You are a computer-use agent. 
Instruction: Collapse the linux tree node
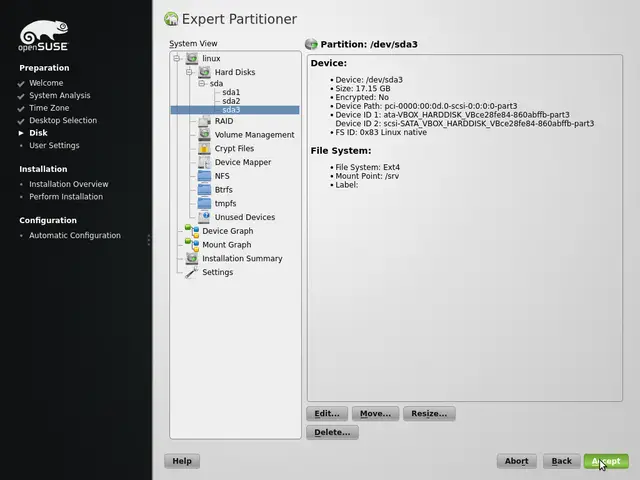(177, 58)
